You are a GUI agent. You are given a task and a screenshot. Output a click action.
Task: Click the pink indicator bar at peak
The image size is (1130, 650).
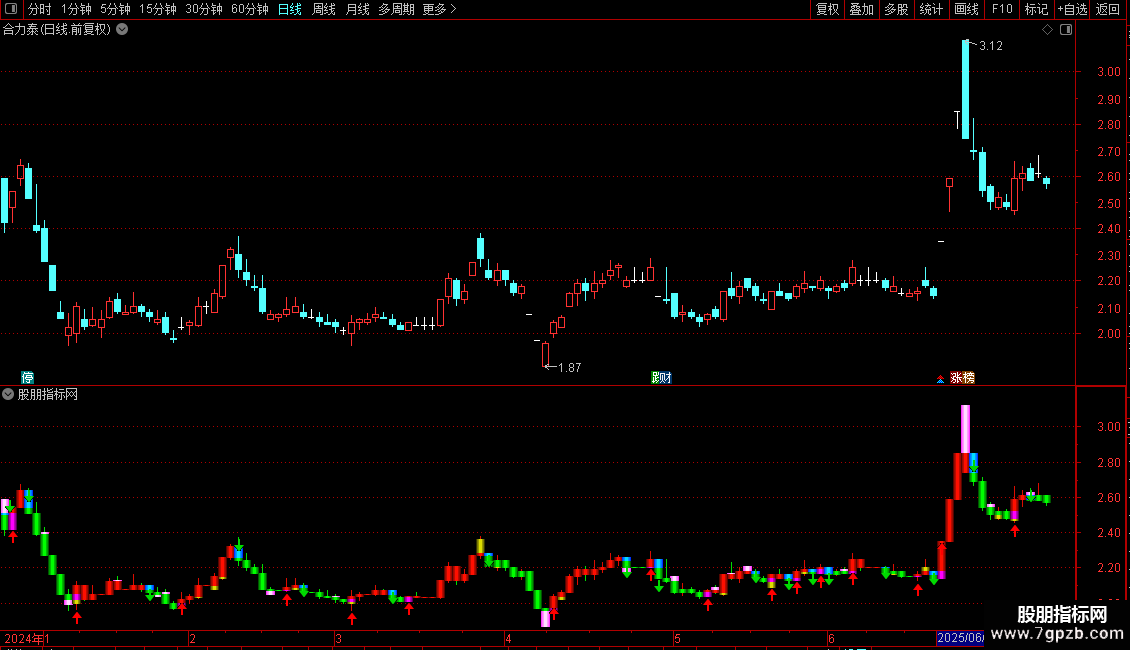(966, 429)
